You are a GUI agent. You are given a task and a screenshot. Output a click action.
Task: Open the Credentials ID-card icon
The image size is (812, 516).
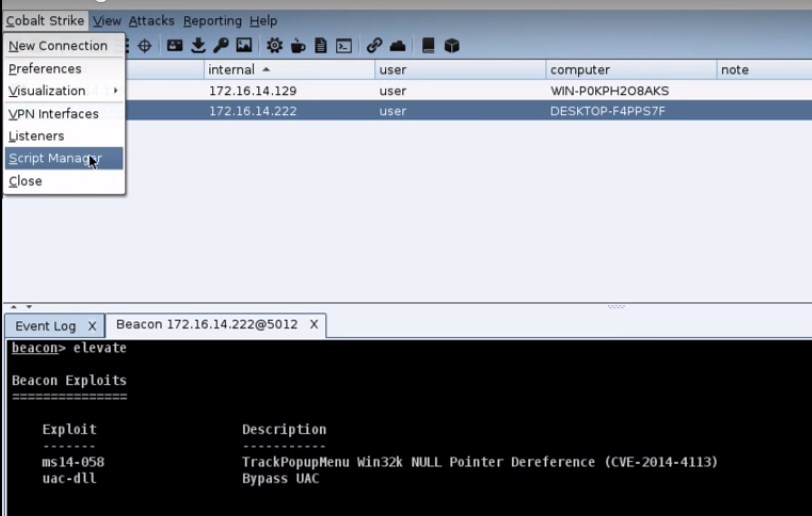tap(175, 46)
